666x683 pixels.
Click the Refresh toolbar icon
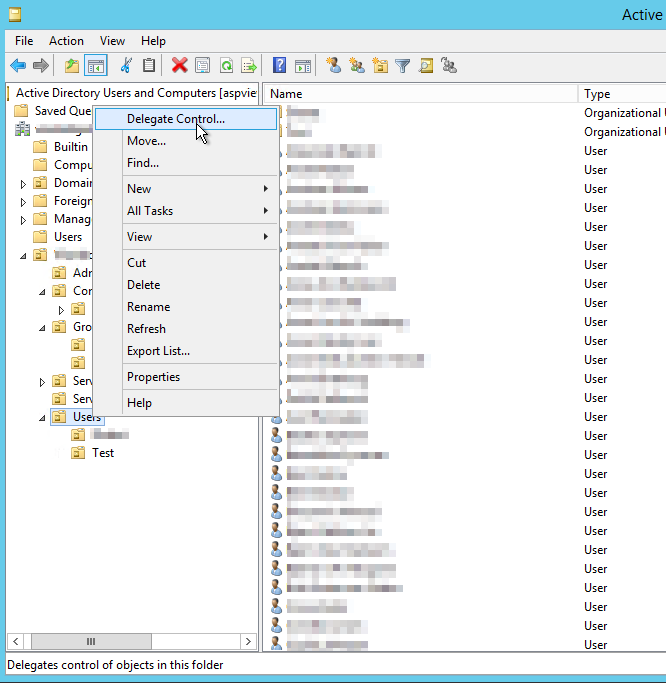(226, 66)
